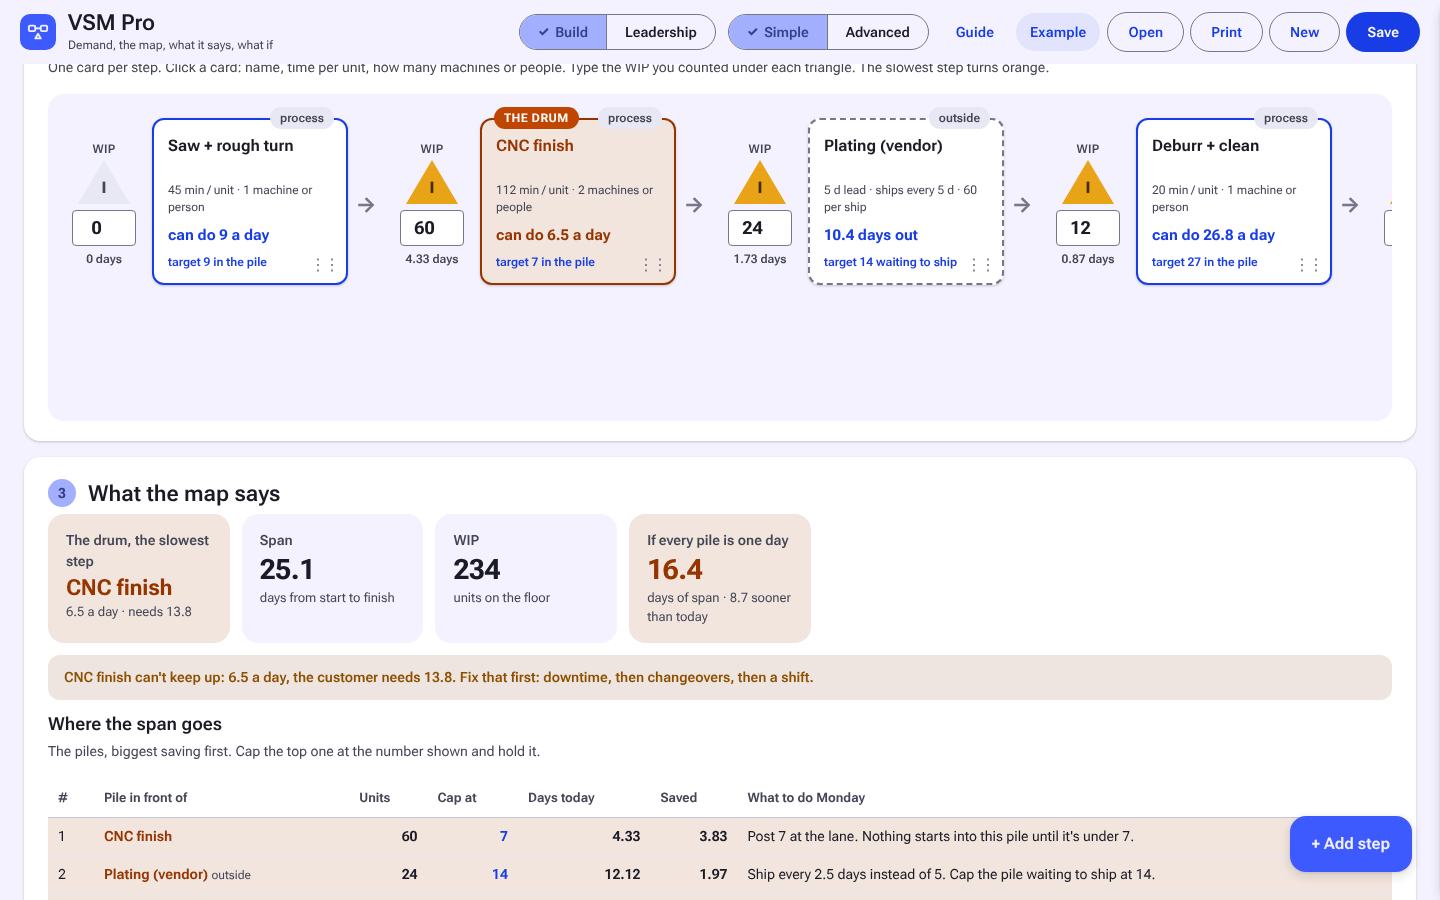Edit the WIP field showing 12
Screen dimensions: 1440x900
pos(1088,228)
